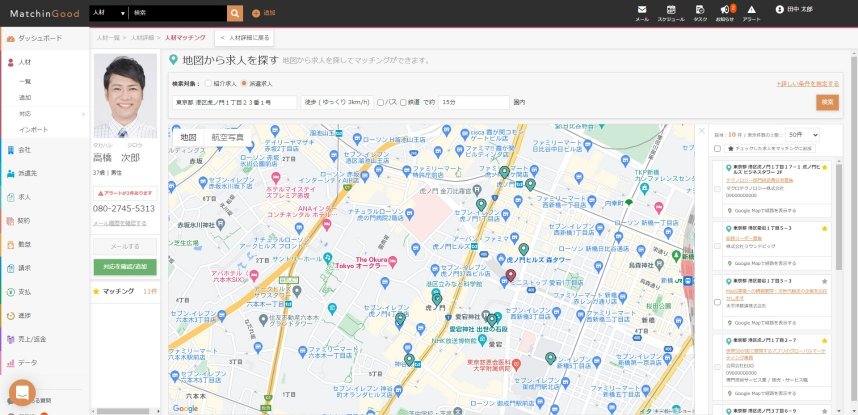This screenshot has height=415, width=858.
Task: Click the dark red selected map pin
Action: [x=510, y=274]
